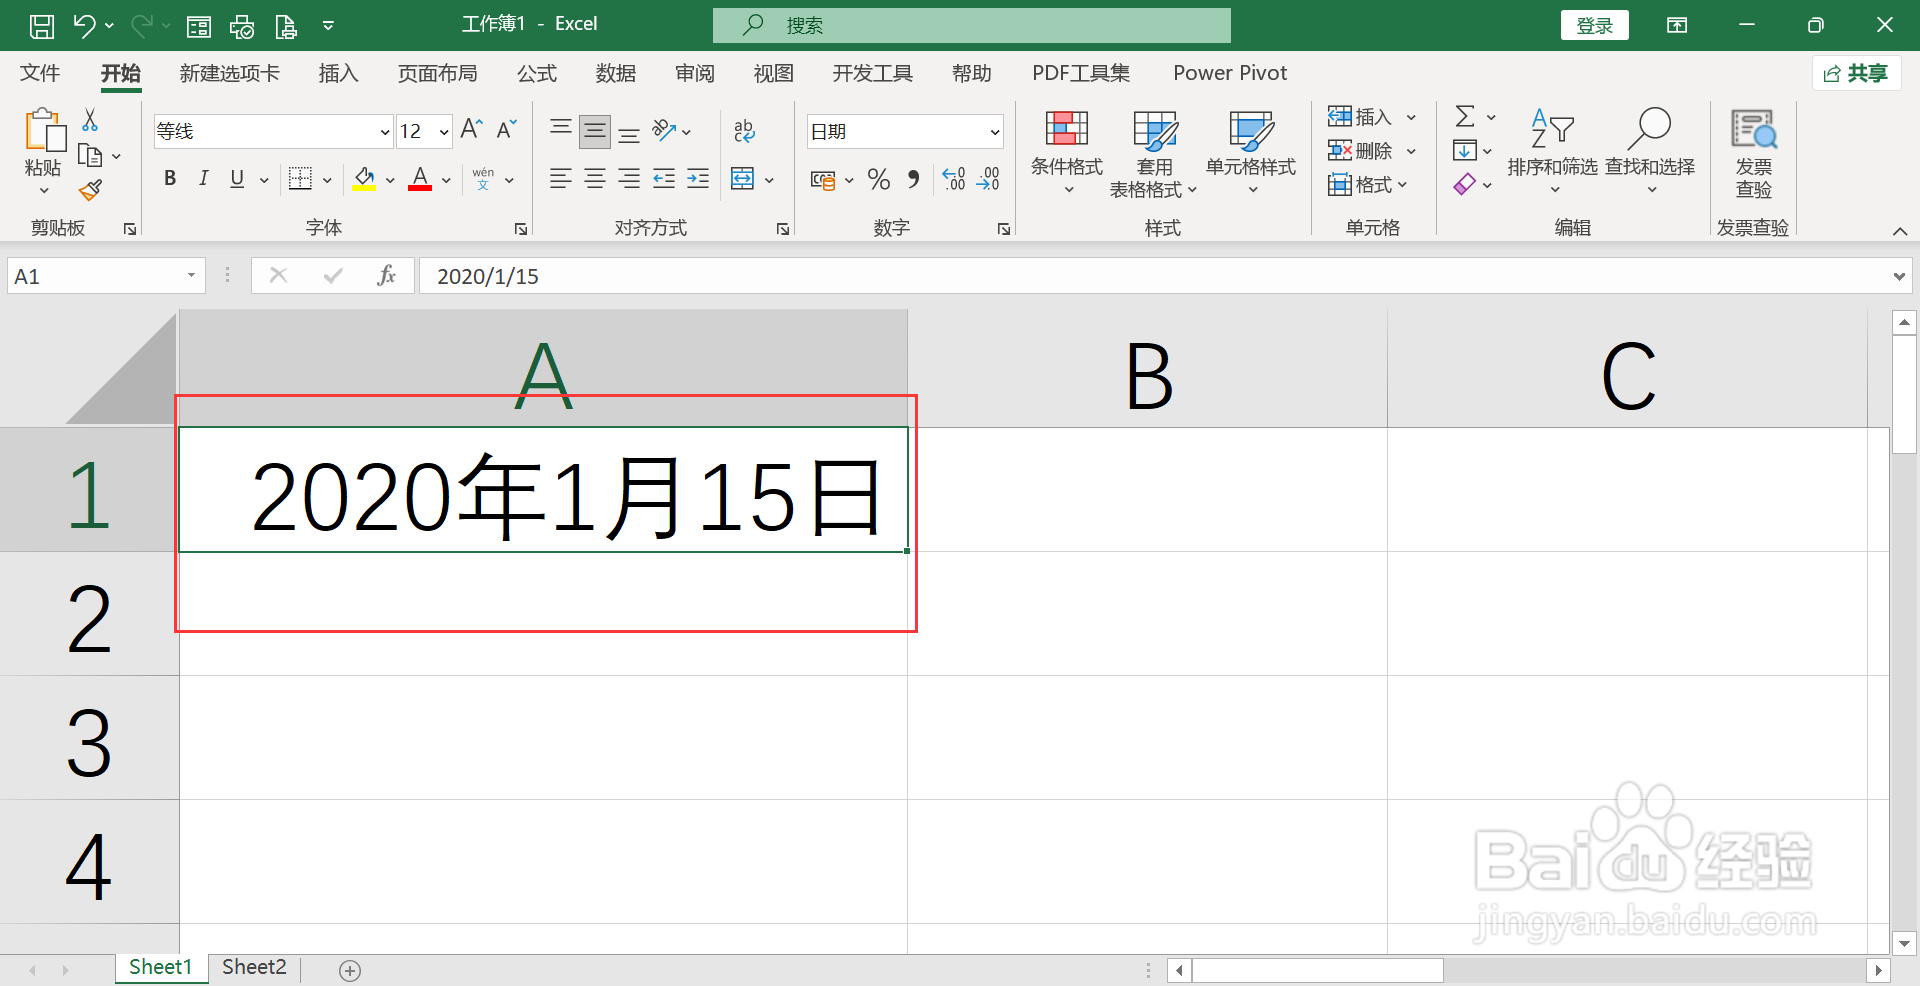Toggle top vertical alignment

click(561, 130)
